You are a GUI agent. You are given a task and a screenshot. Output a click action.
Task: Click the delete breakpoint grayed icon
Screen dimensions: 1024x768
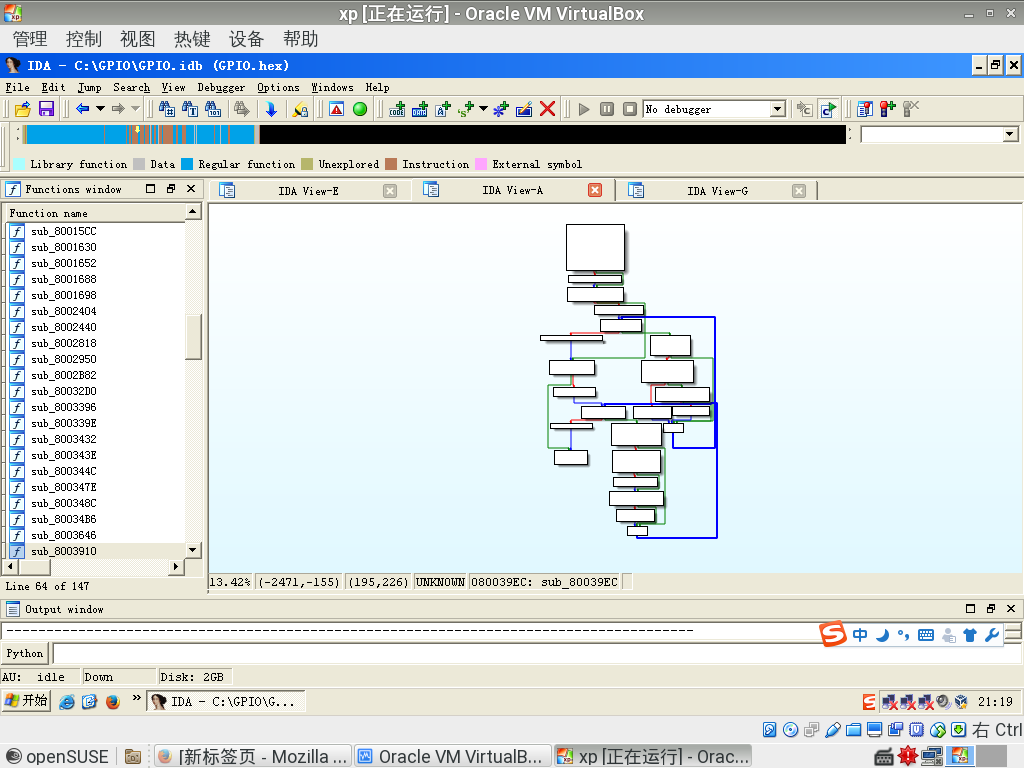[911, 109]
